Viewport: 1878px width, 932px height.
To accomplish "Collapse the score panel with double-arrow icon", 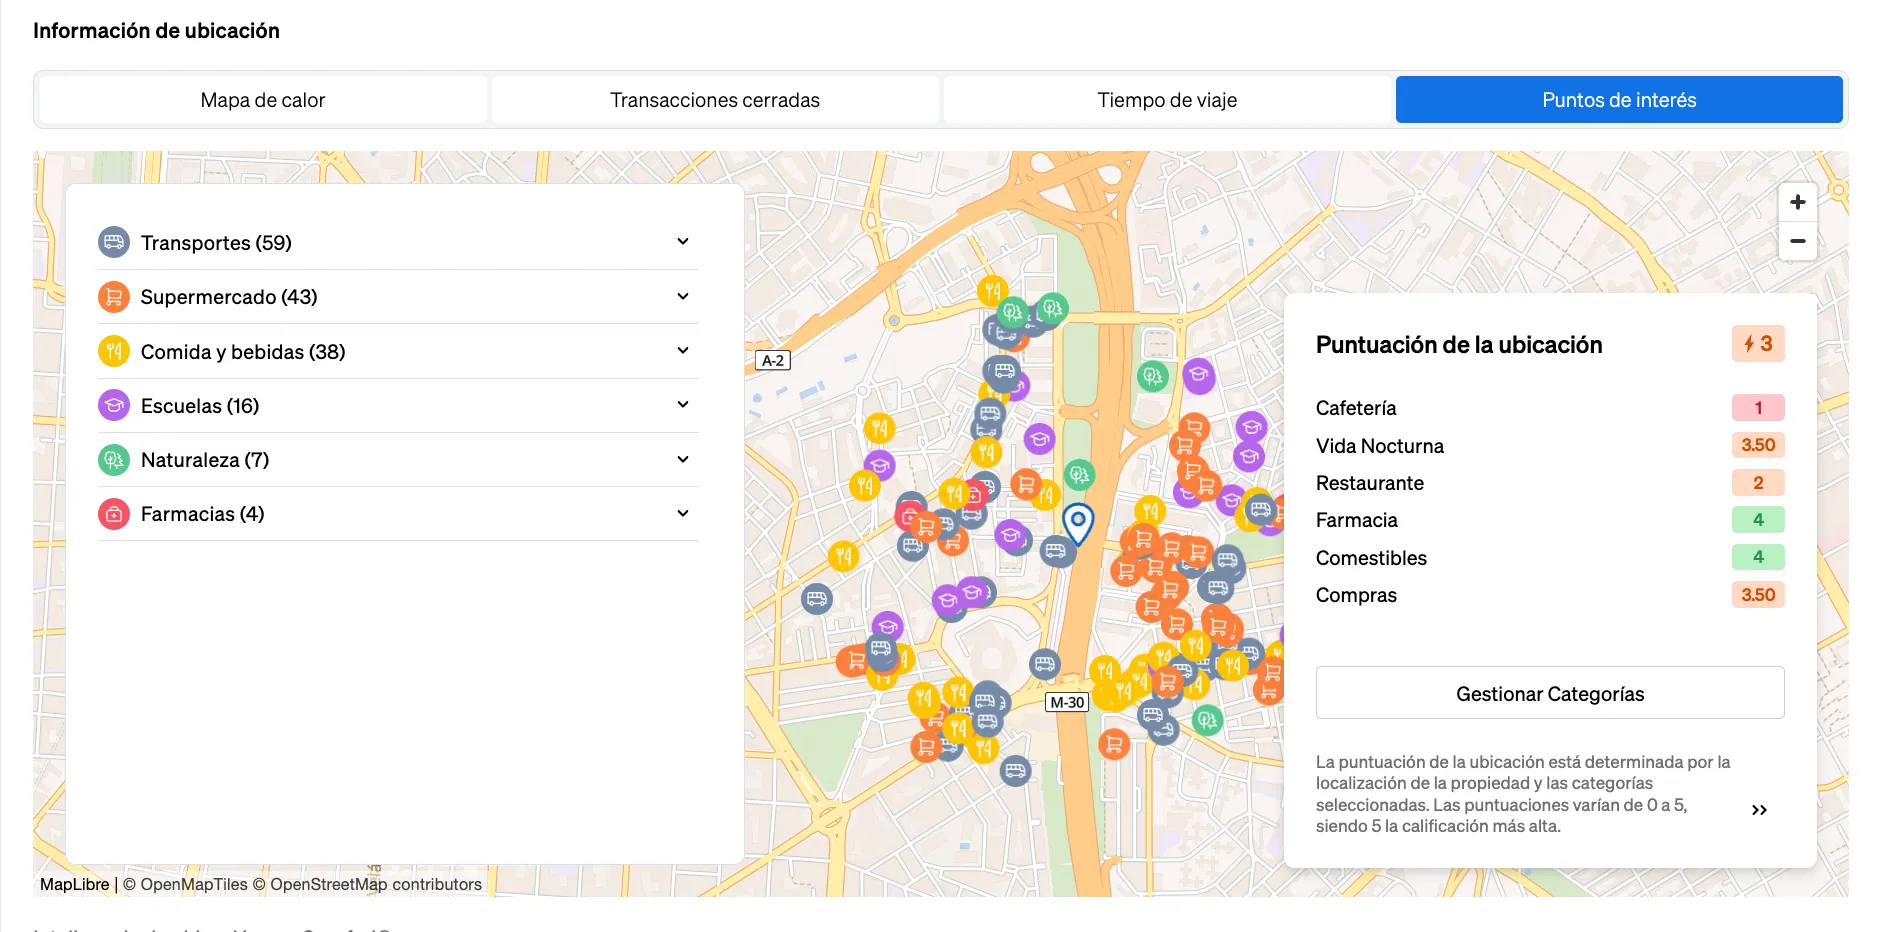I will pos(1759,810).
